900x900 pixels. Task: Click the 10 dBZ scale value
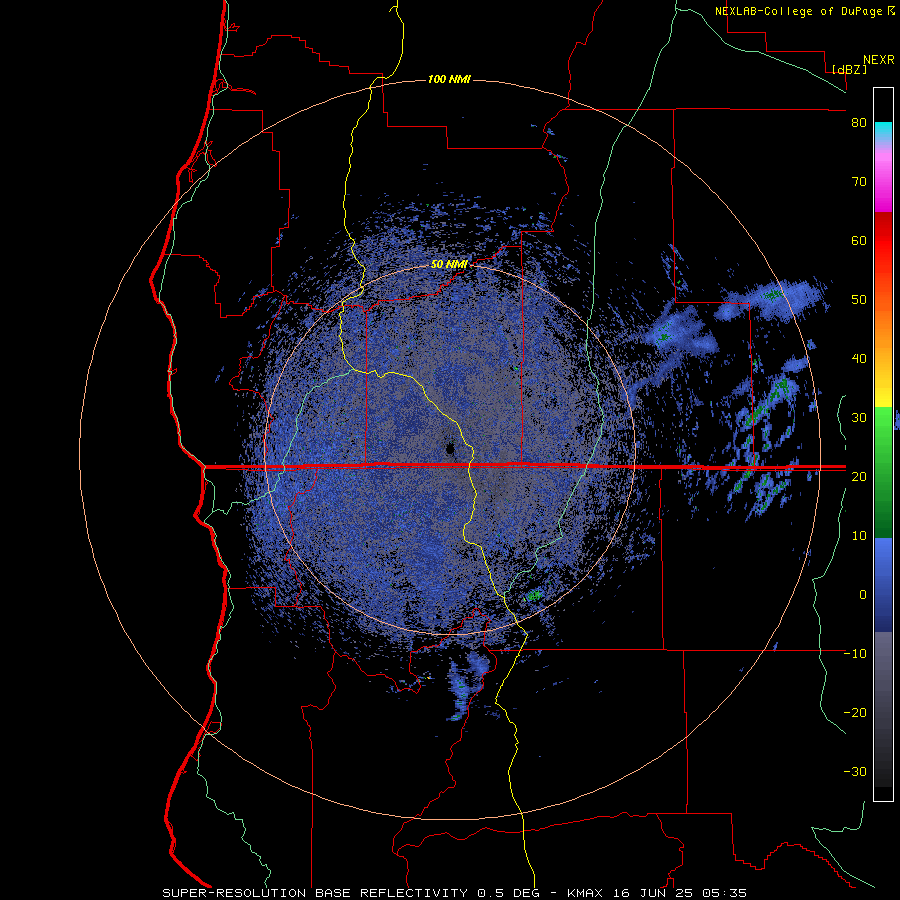click(x=859, y=536)
